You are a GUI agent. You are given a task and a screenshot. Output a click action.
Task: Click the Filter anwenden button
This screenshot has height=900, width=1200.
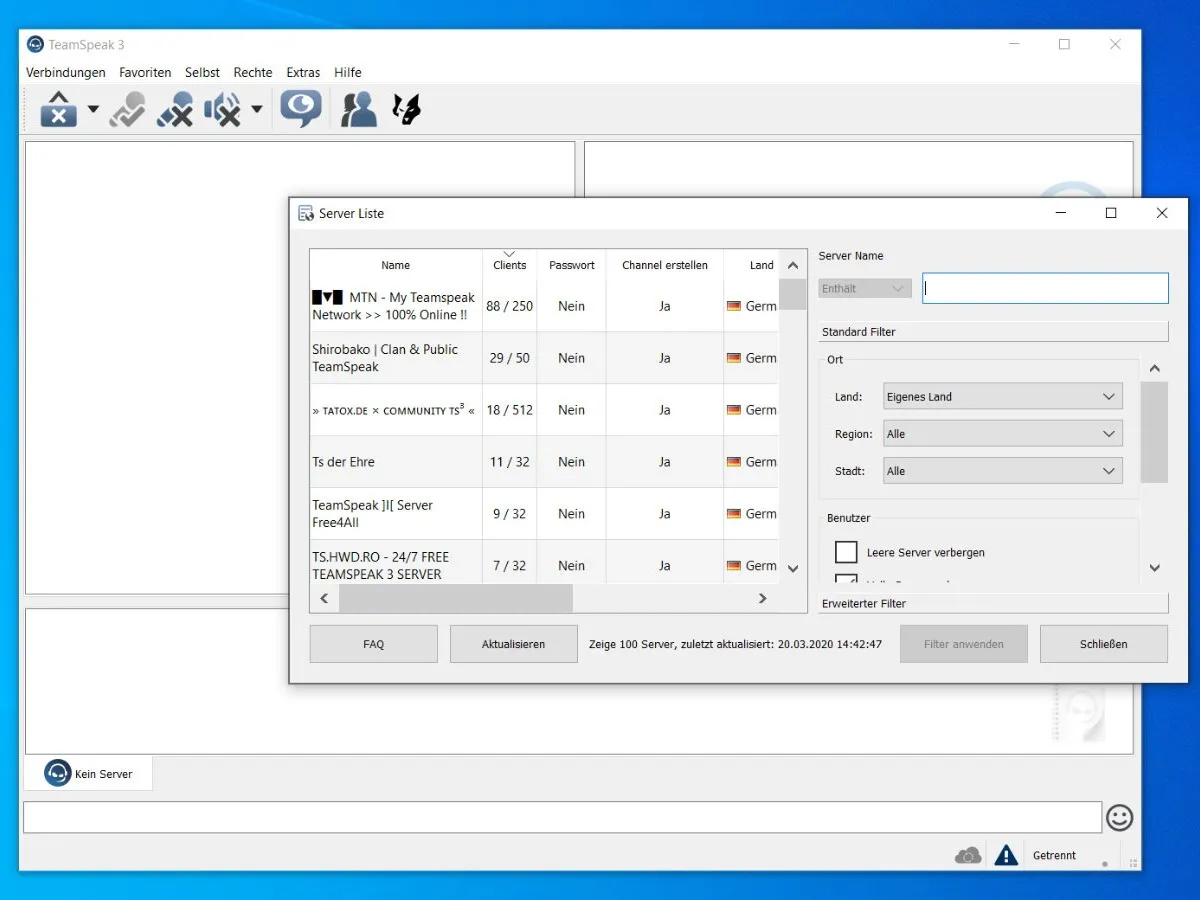(x=963, y=644)
